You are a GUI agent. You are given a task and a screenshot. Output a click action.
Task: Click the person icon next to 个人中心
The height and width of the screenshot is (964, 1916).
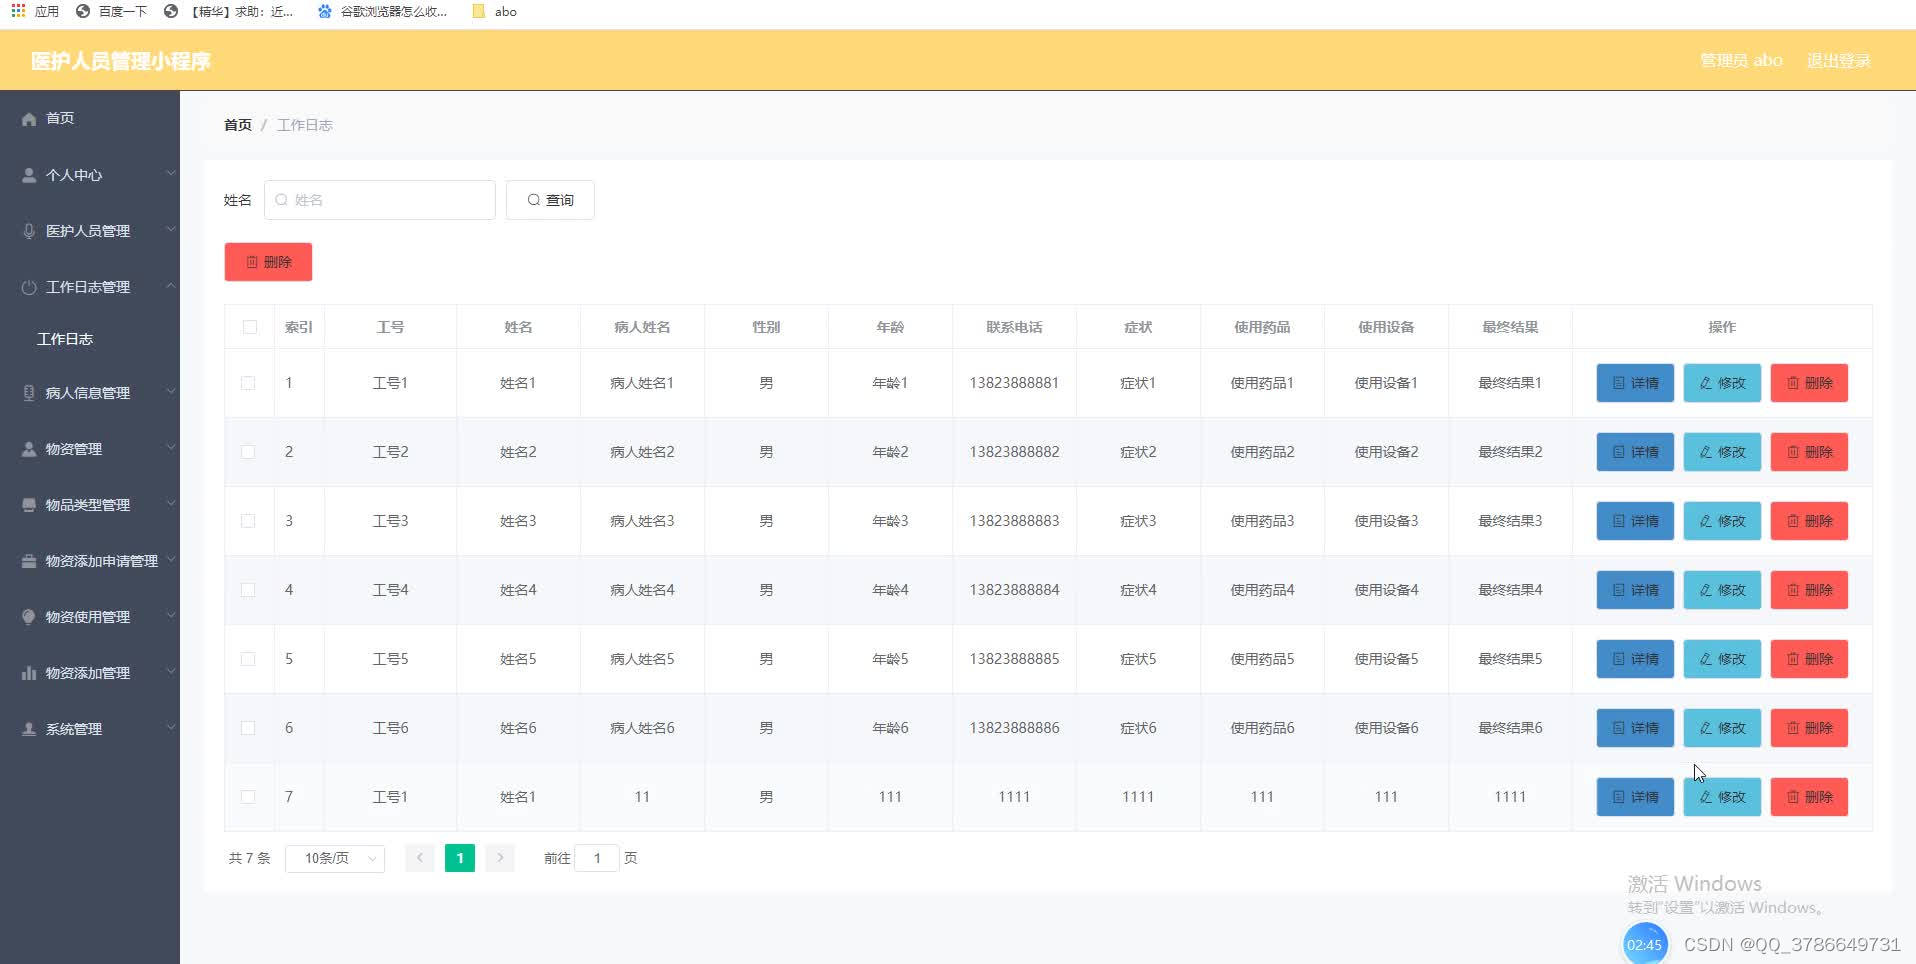(29, 175)
